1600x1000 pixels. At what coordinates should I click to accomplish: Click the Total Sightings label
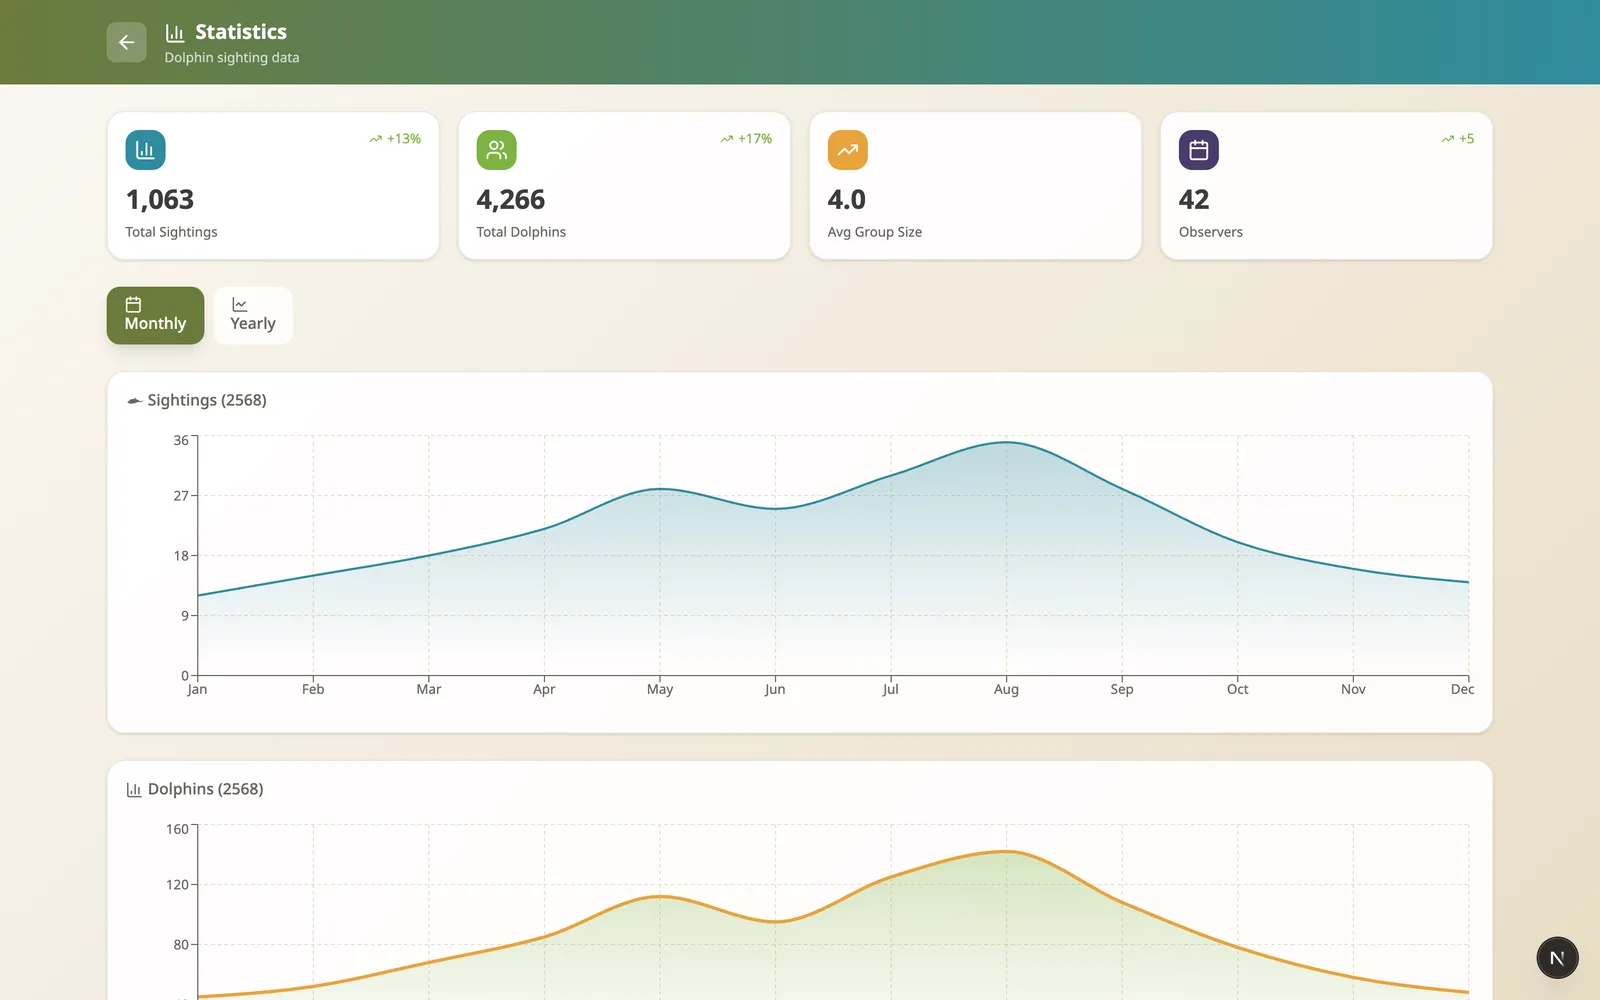pos(171,232)
